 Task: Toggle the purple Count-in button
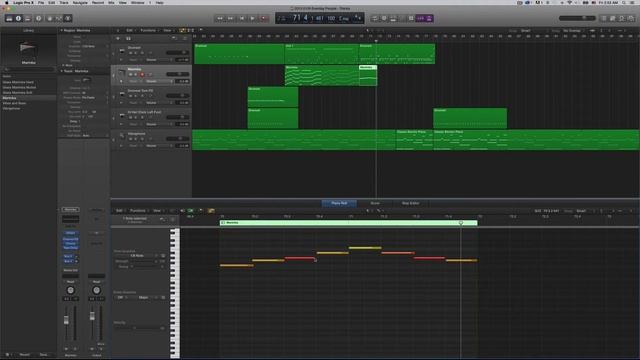420,18
